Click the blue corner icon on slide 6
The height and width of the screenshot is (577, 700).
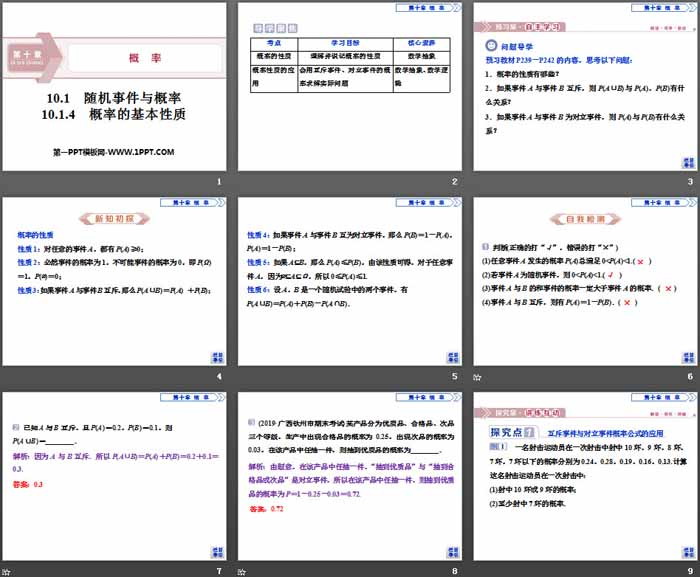(x=688, y=358)
